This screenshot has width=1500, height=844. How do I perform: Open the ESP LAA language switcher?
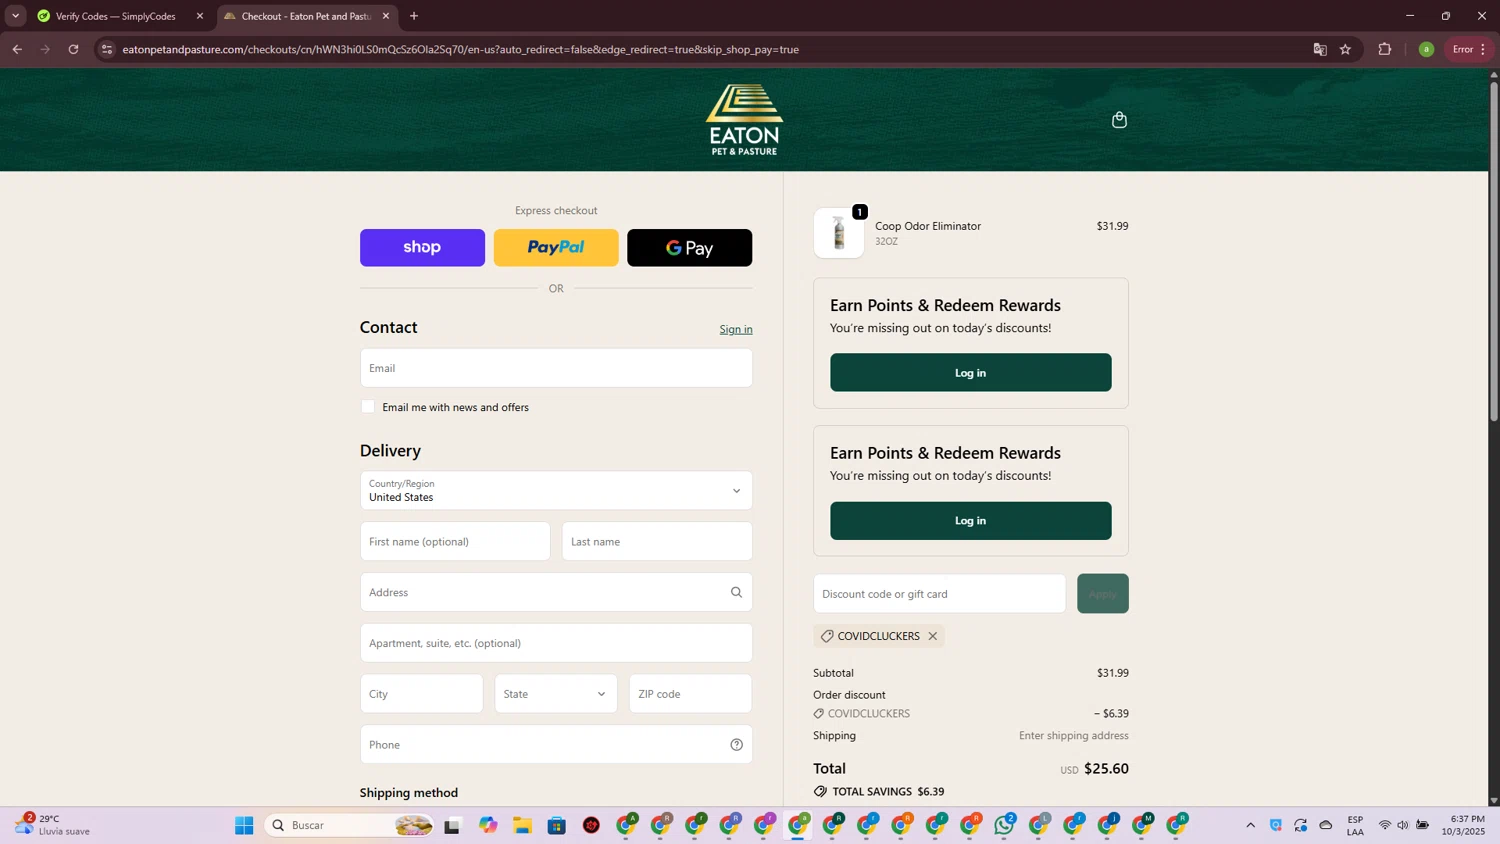pos(1355,825)
